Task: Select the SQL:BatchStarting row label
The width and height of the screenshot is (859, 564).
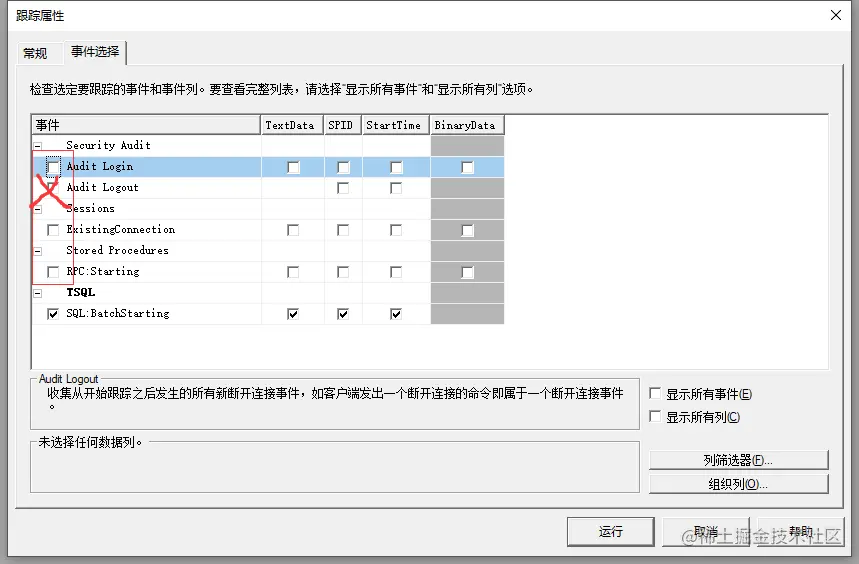Action: (118, 313)
